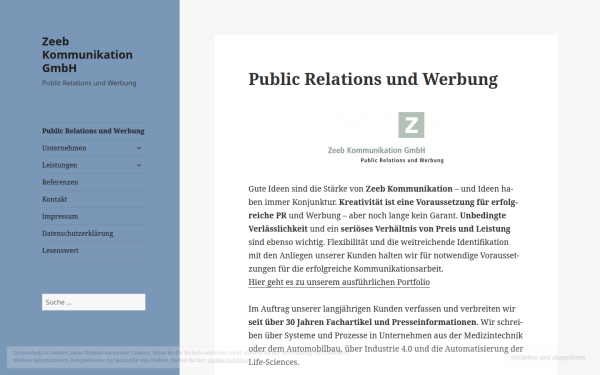Open the Leistungen menu item
The height and width of the screenshot is (375, 600).
(60, 165)
